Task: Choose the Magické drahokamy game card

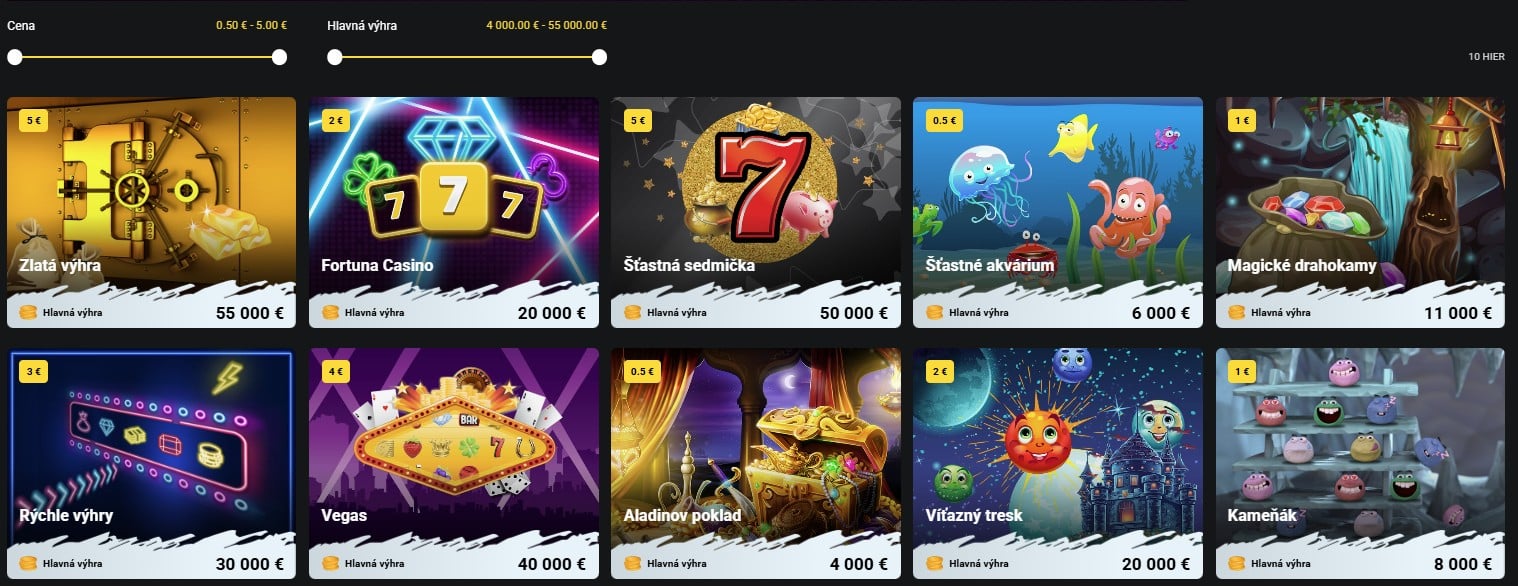Action: tap(1360, 212)
